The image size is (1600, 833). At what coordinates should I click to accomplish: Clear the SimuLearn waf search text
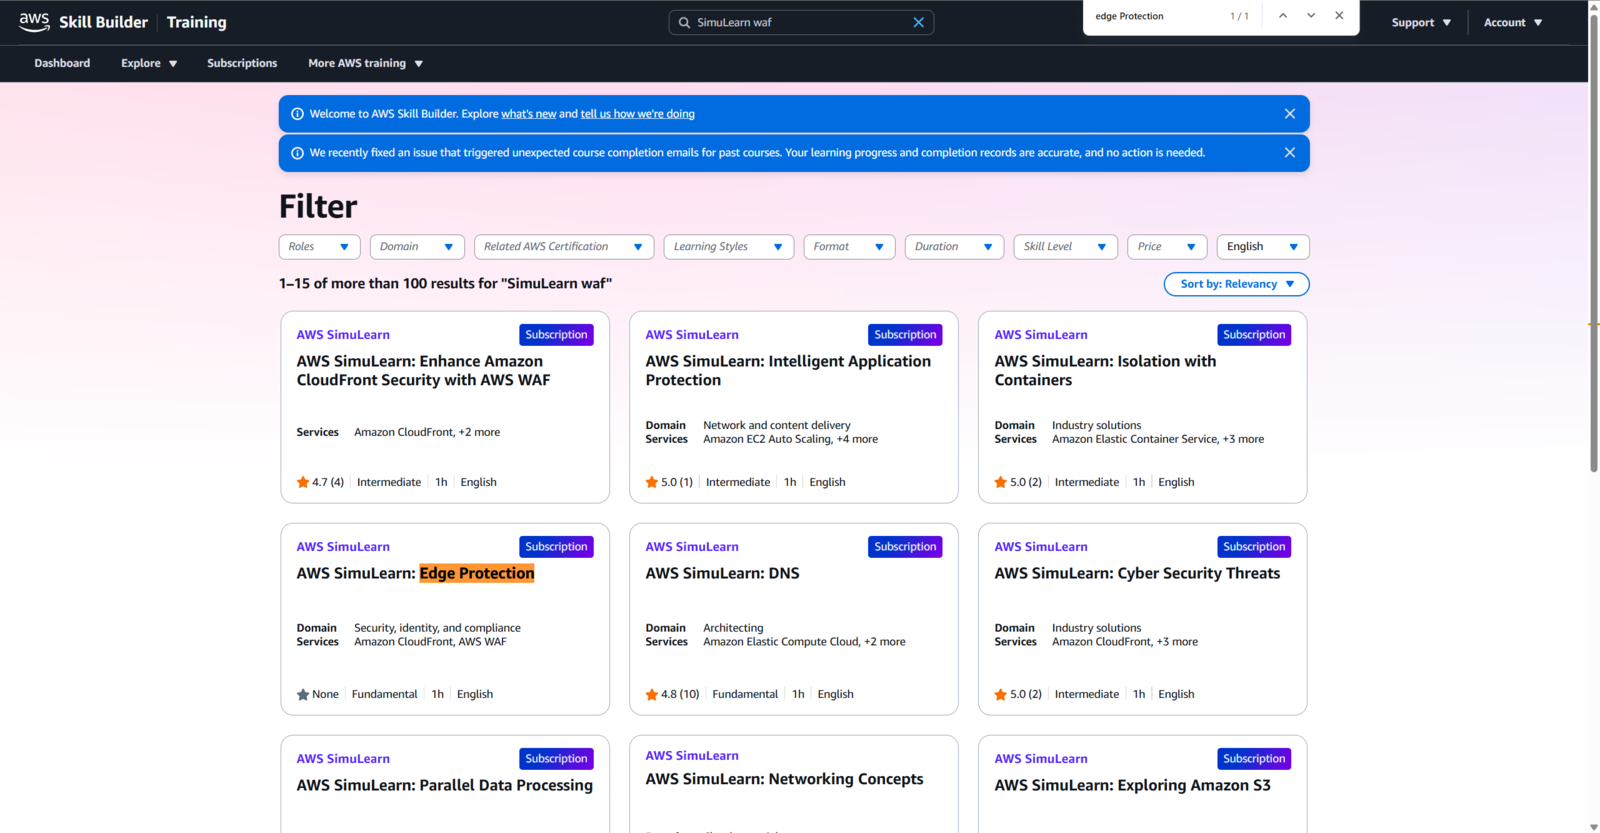click(918, 22)
